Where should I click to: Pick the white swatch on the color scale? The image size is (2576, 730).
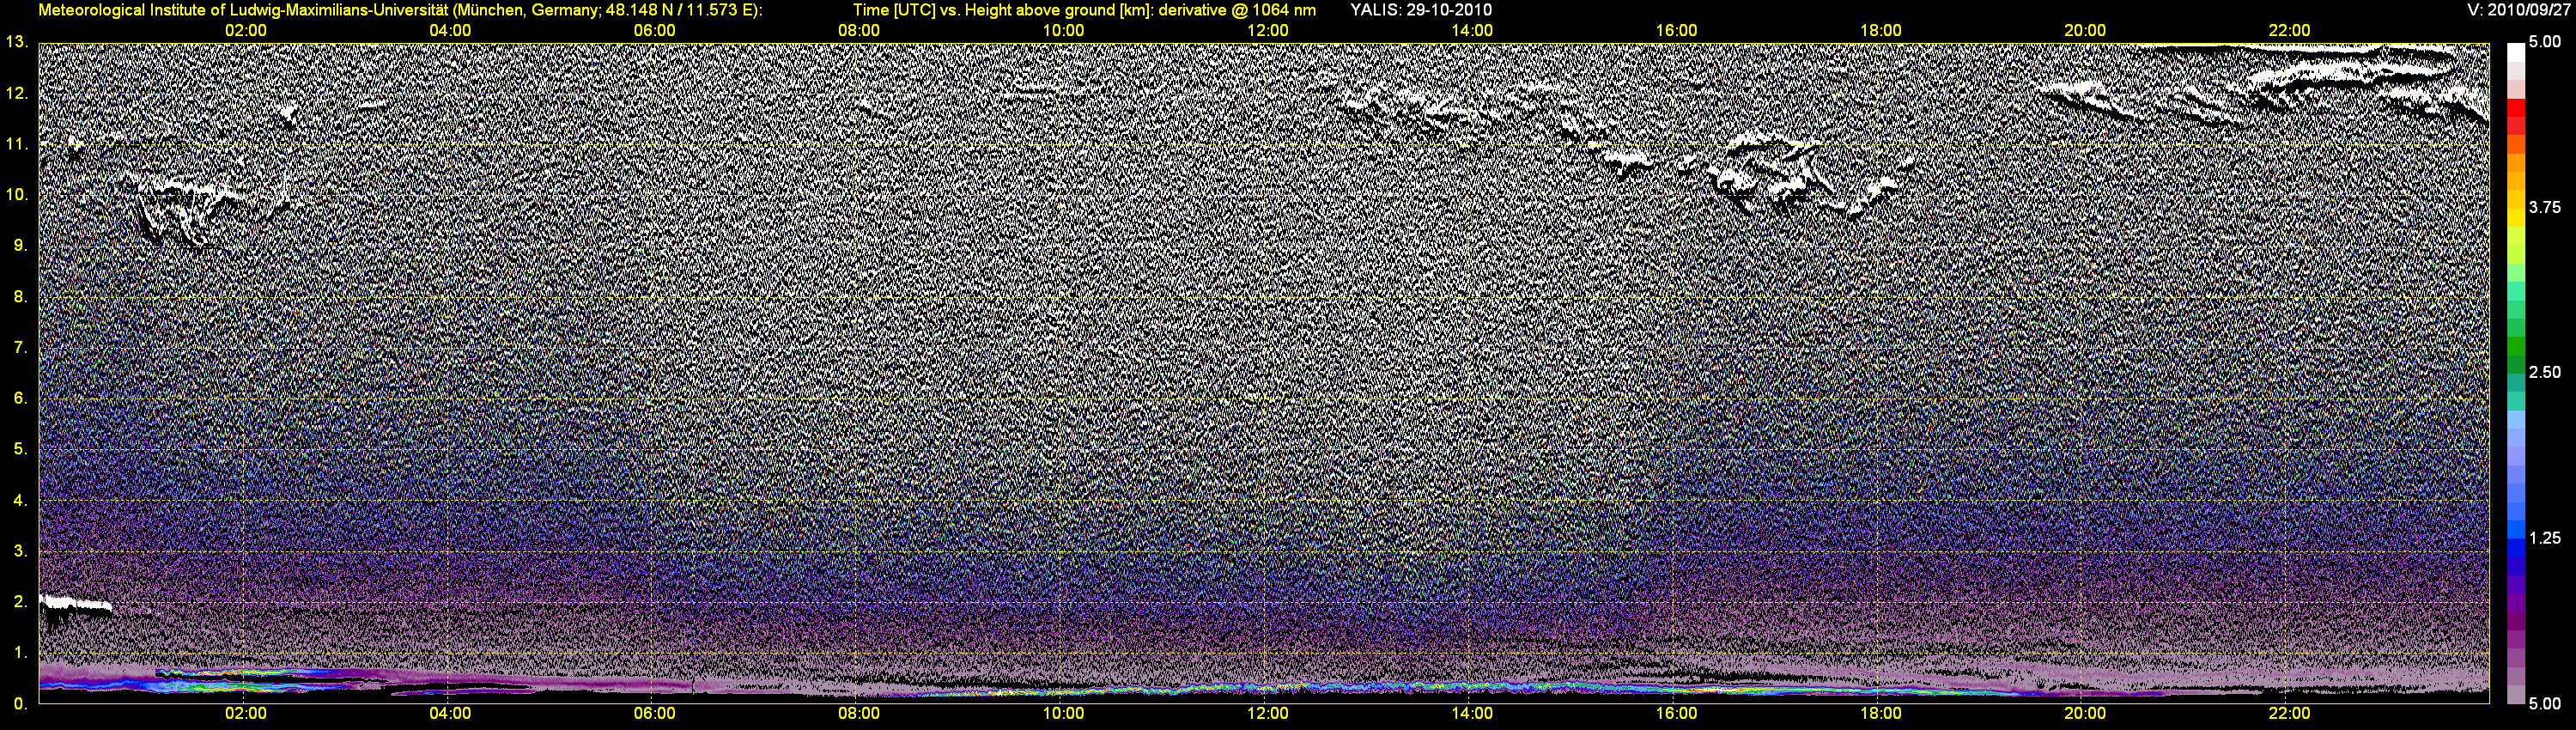click(2515, 53)
